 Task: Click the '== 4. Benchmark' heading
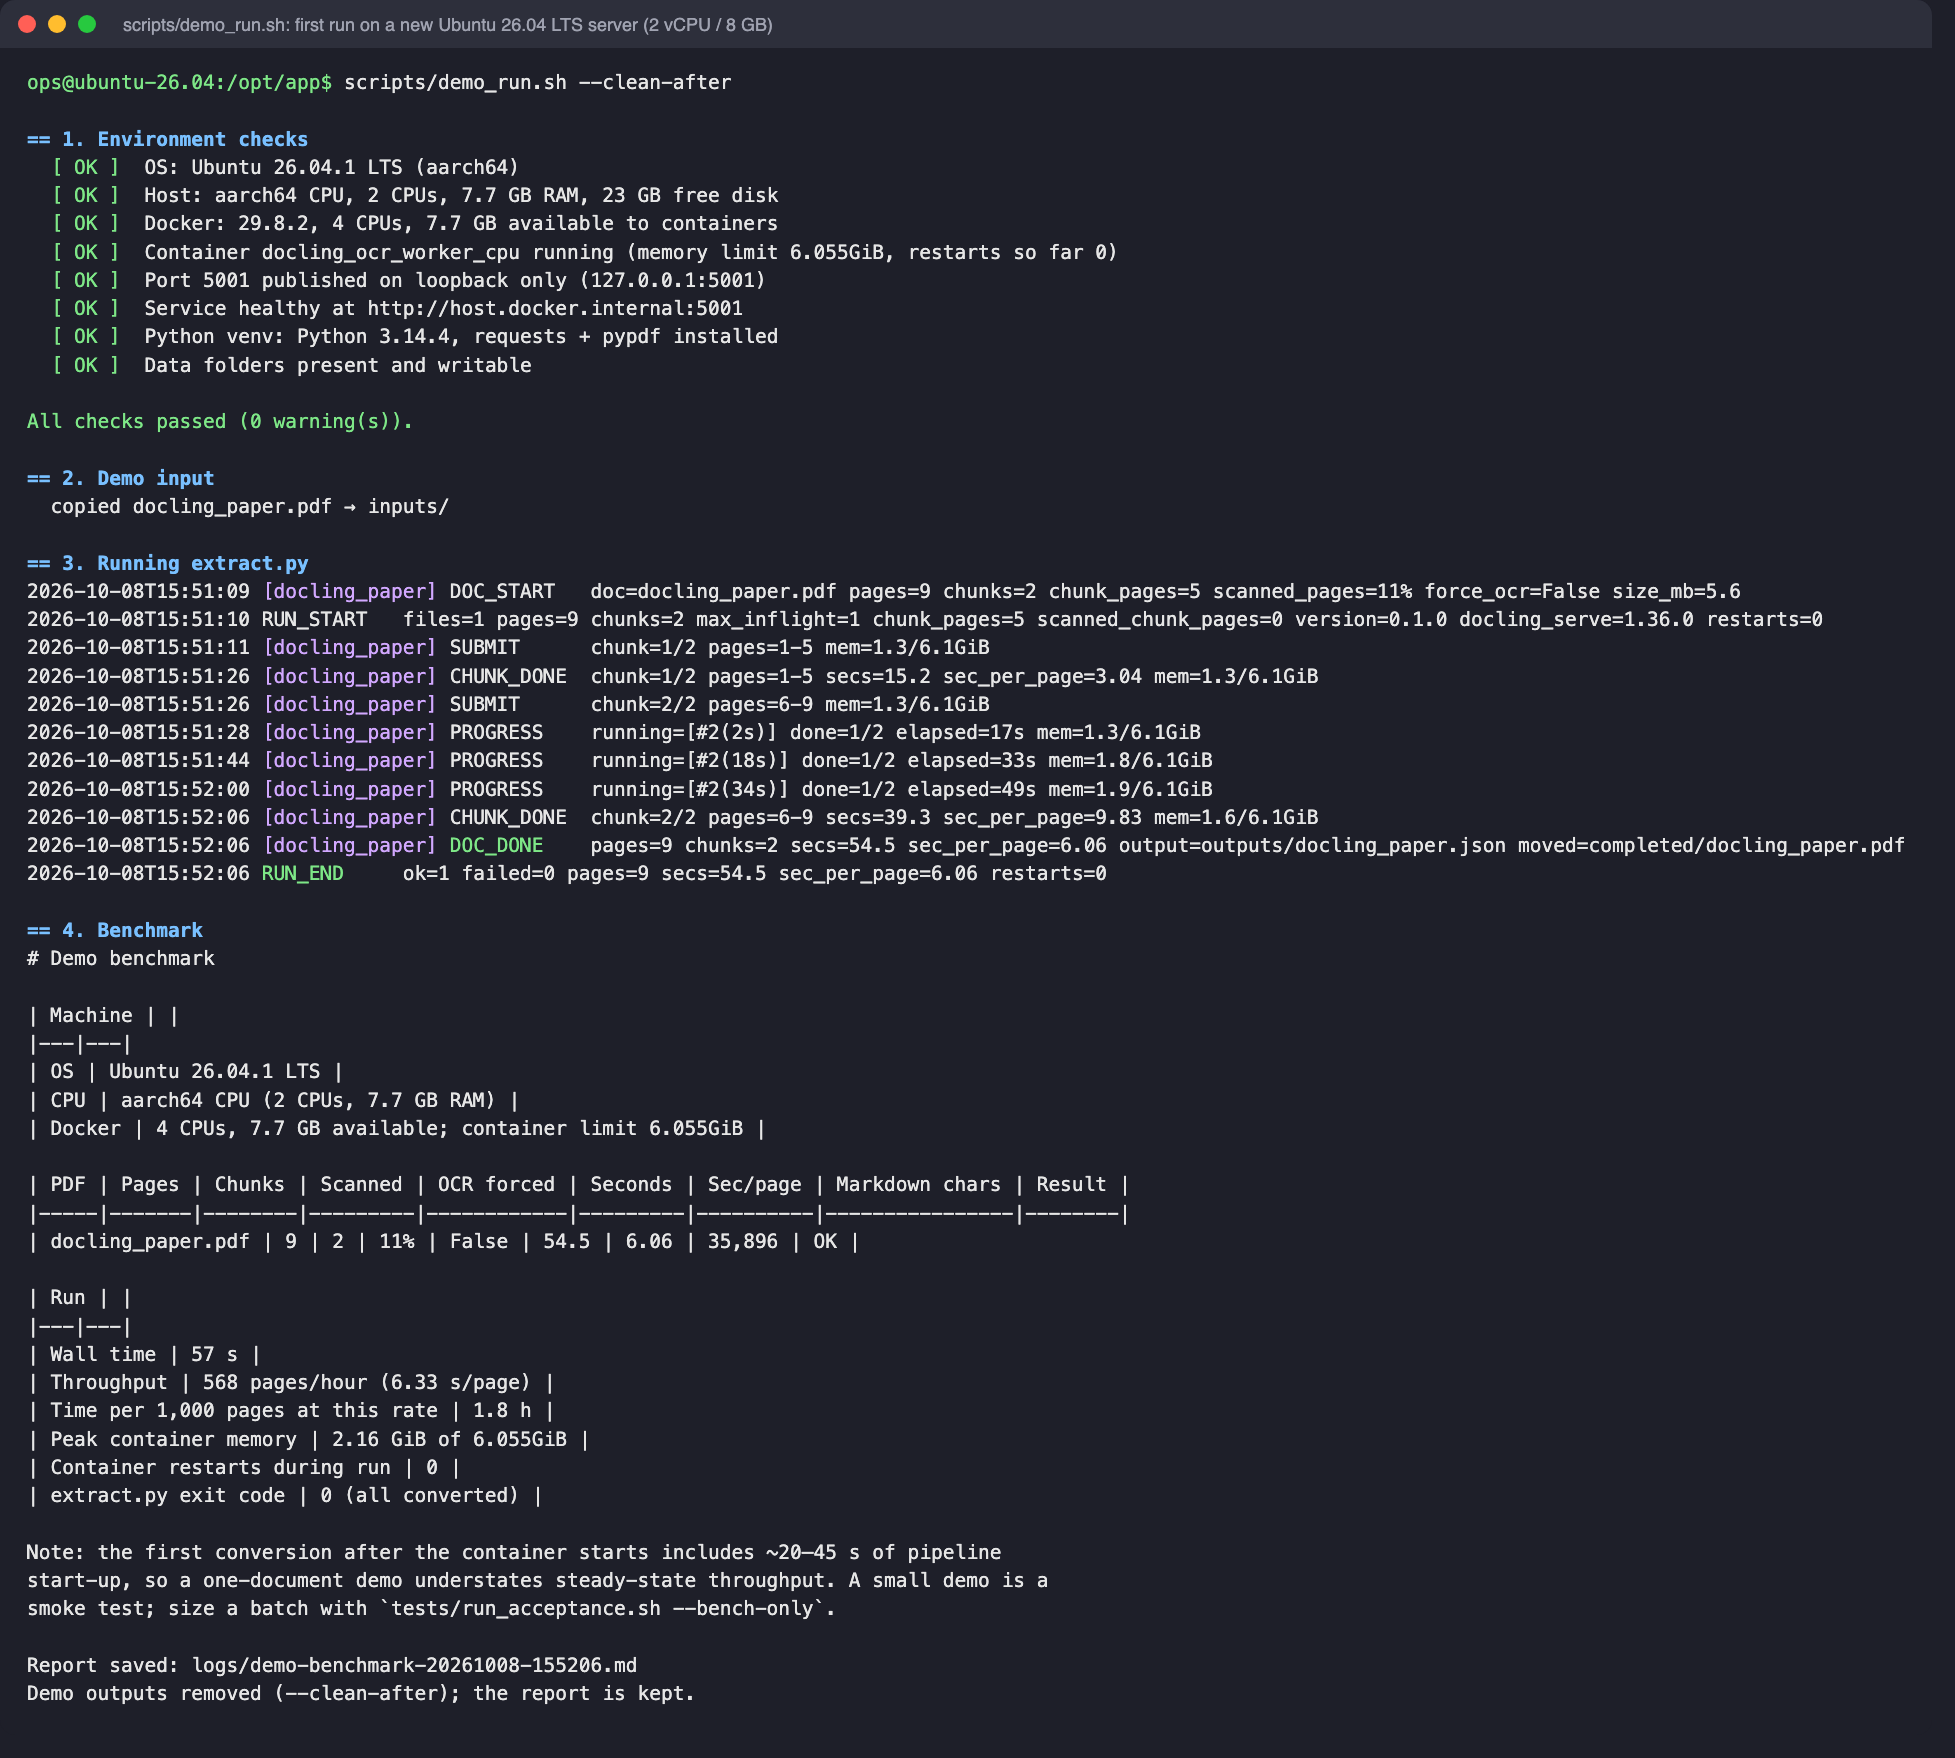[x=115, y=930]
